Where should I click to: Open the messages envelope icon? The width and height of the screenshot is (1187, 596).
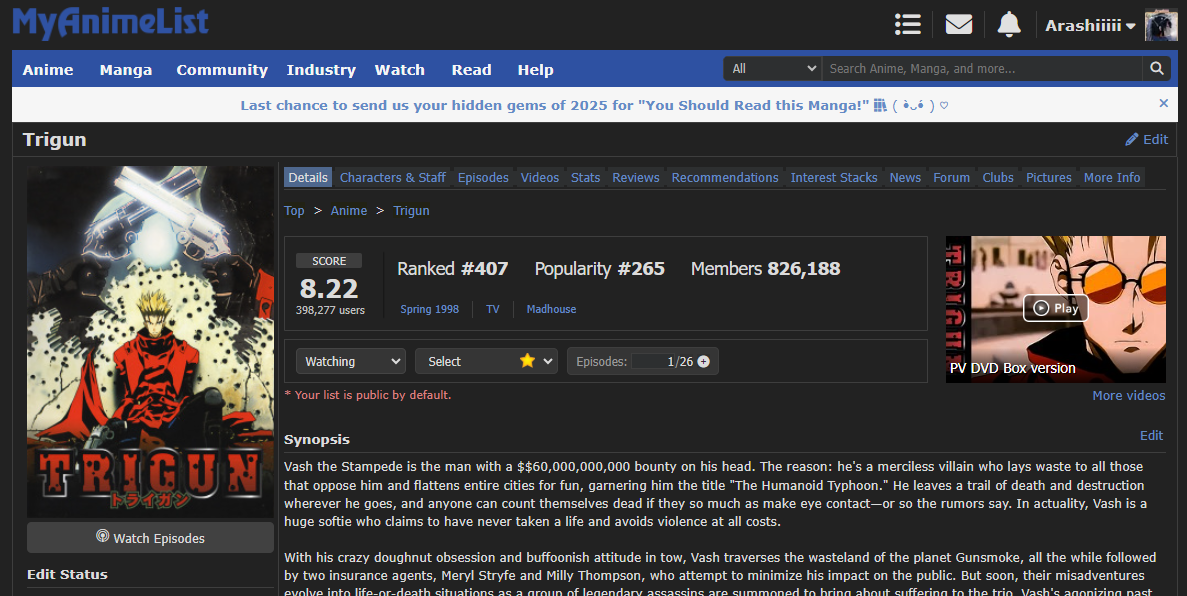pyautogui.click(x=958, y=25)
